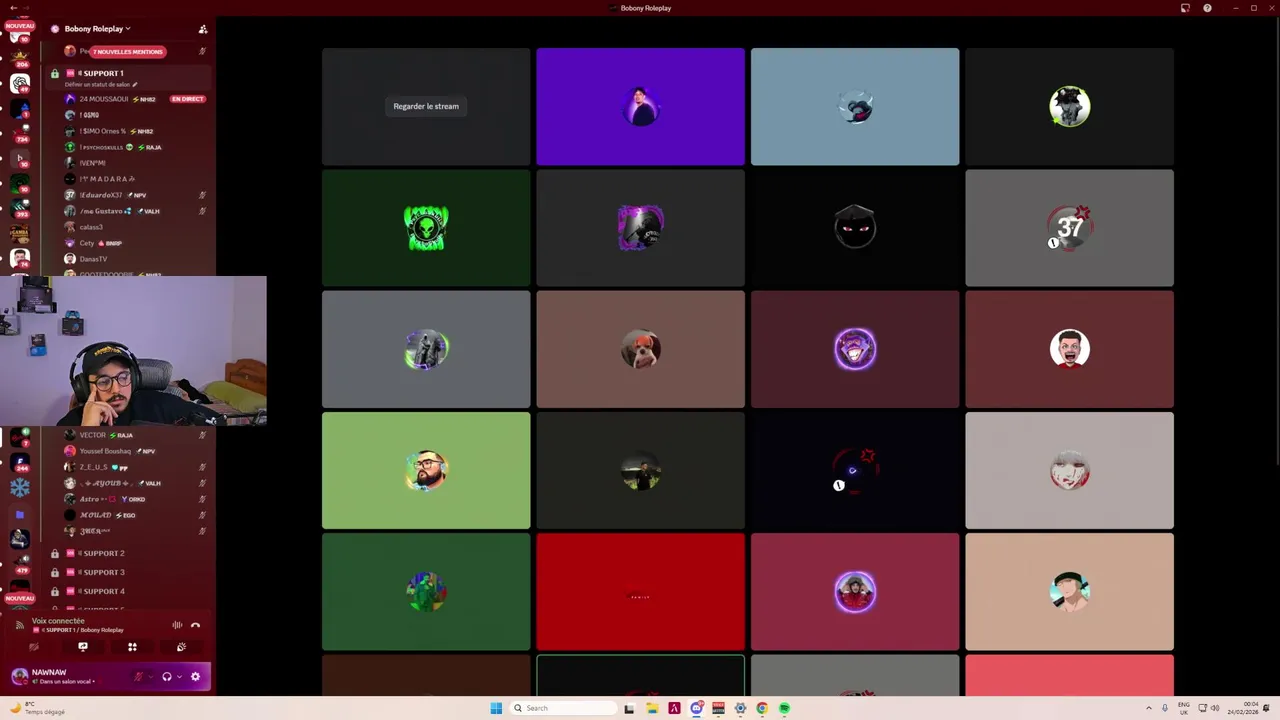Select user !EduardoX37 in the voice list
1280x720 pixels.
coord(100,195)
